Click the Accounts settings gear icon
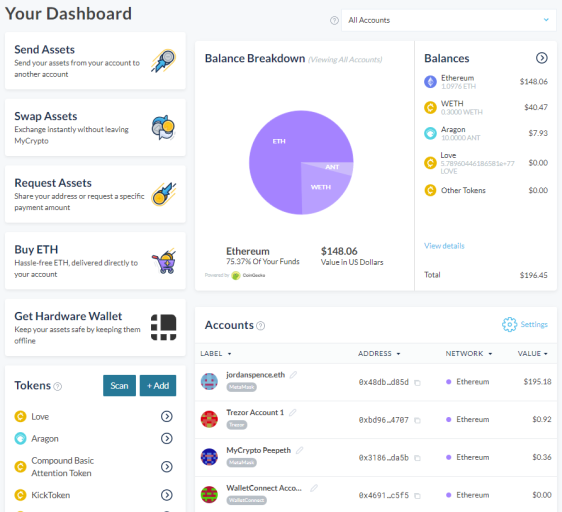 coord(509,324)
